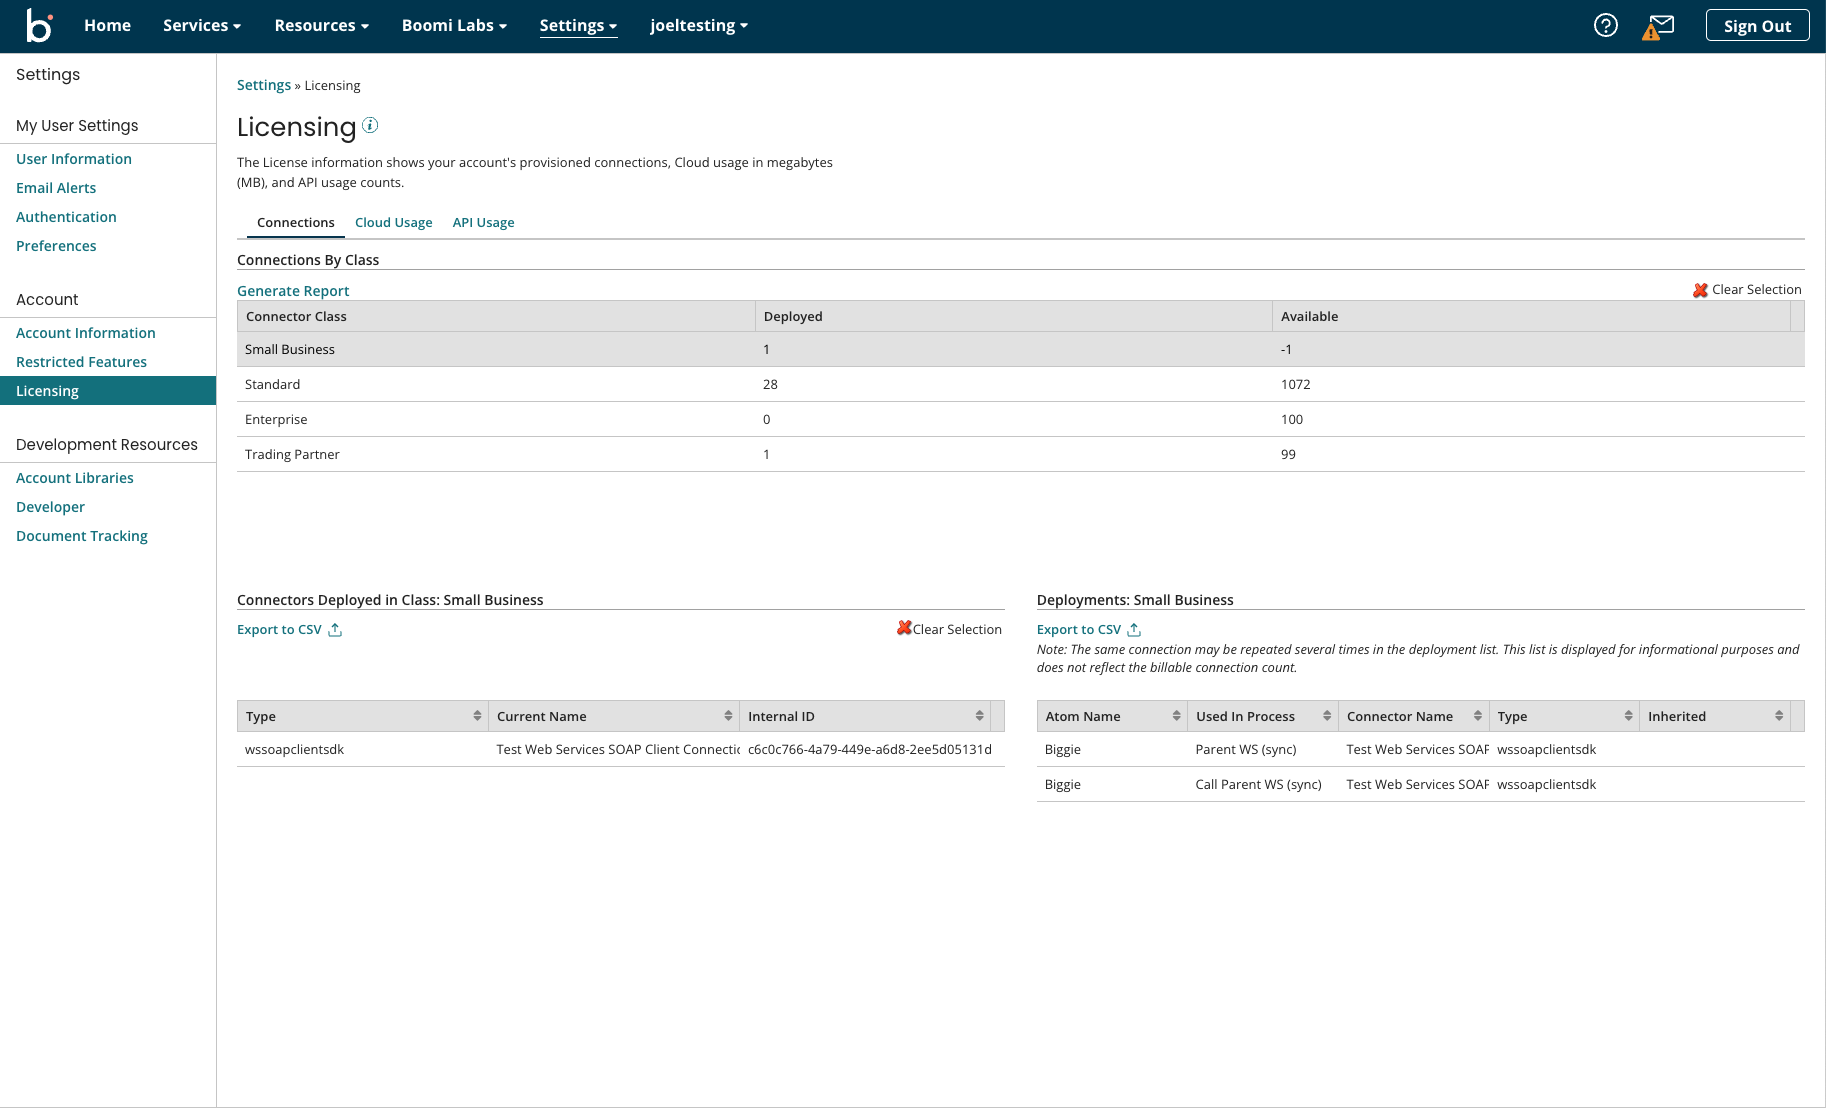Open Account Information in sidebar

coord(86,333)
